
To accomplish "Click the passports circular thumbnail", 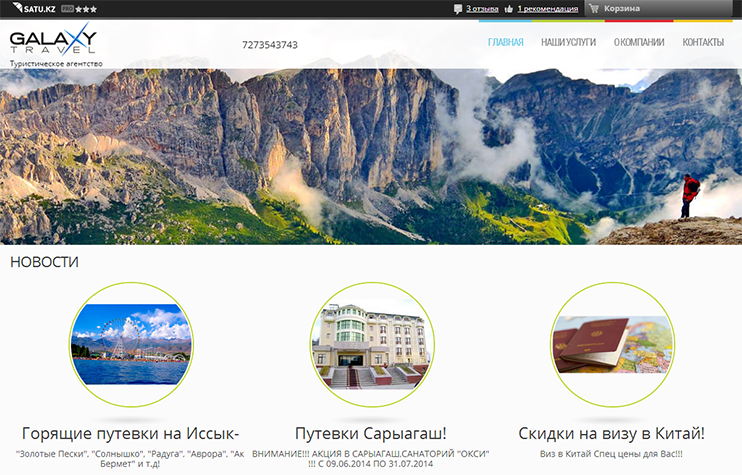I will [x=612, y=344].
